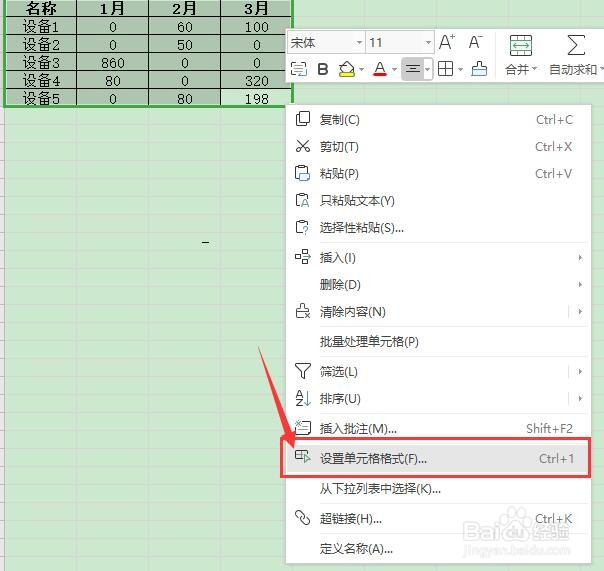Click the wrap text icon in mini toolbar
Screen dimensions: 604x571
(299, 69)
